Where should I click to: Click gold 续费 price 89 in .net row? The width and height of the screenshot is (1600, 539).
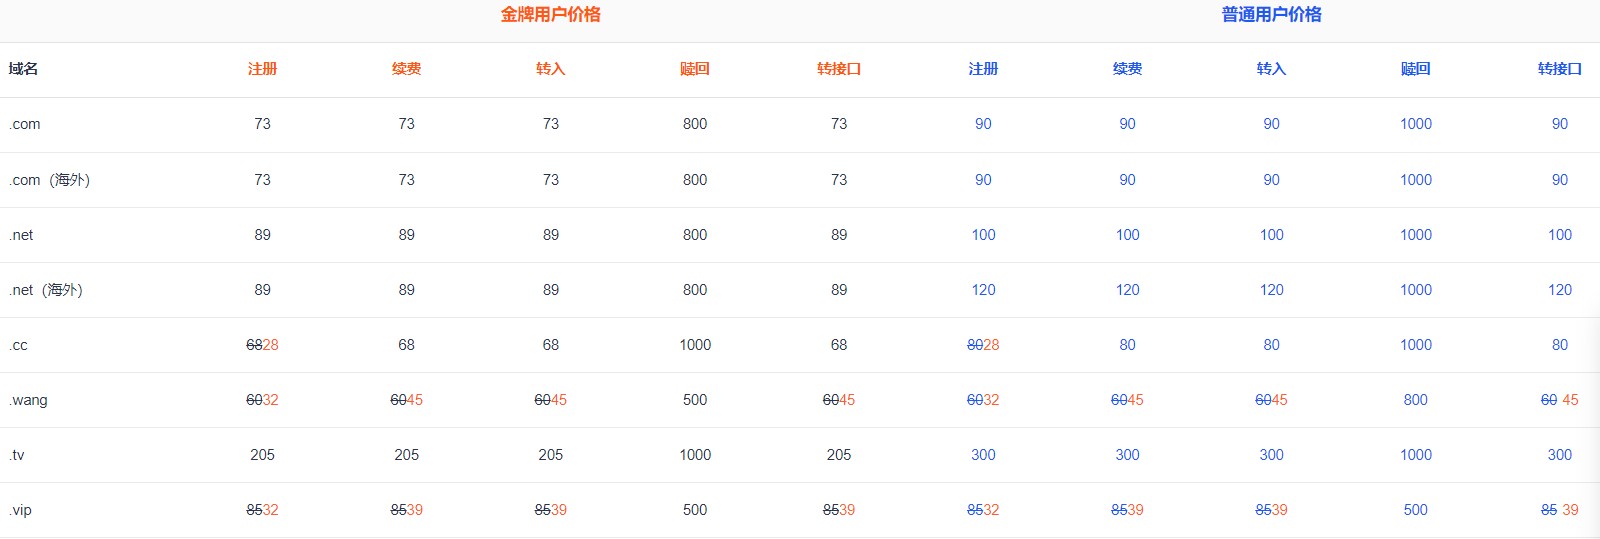pos(406,235)
